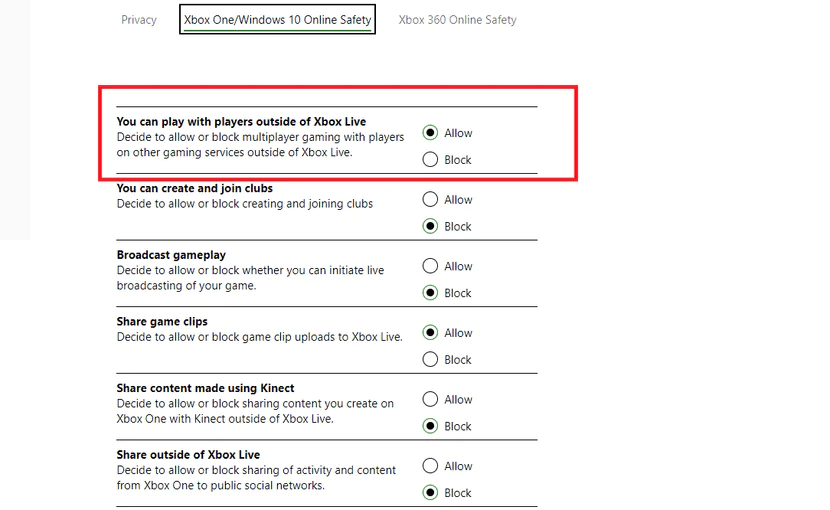Click 'Share content made using Kinect' heading

[205, 388]
